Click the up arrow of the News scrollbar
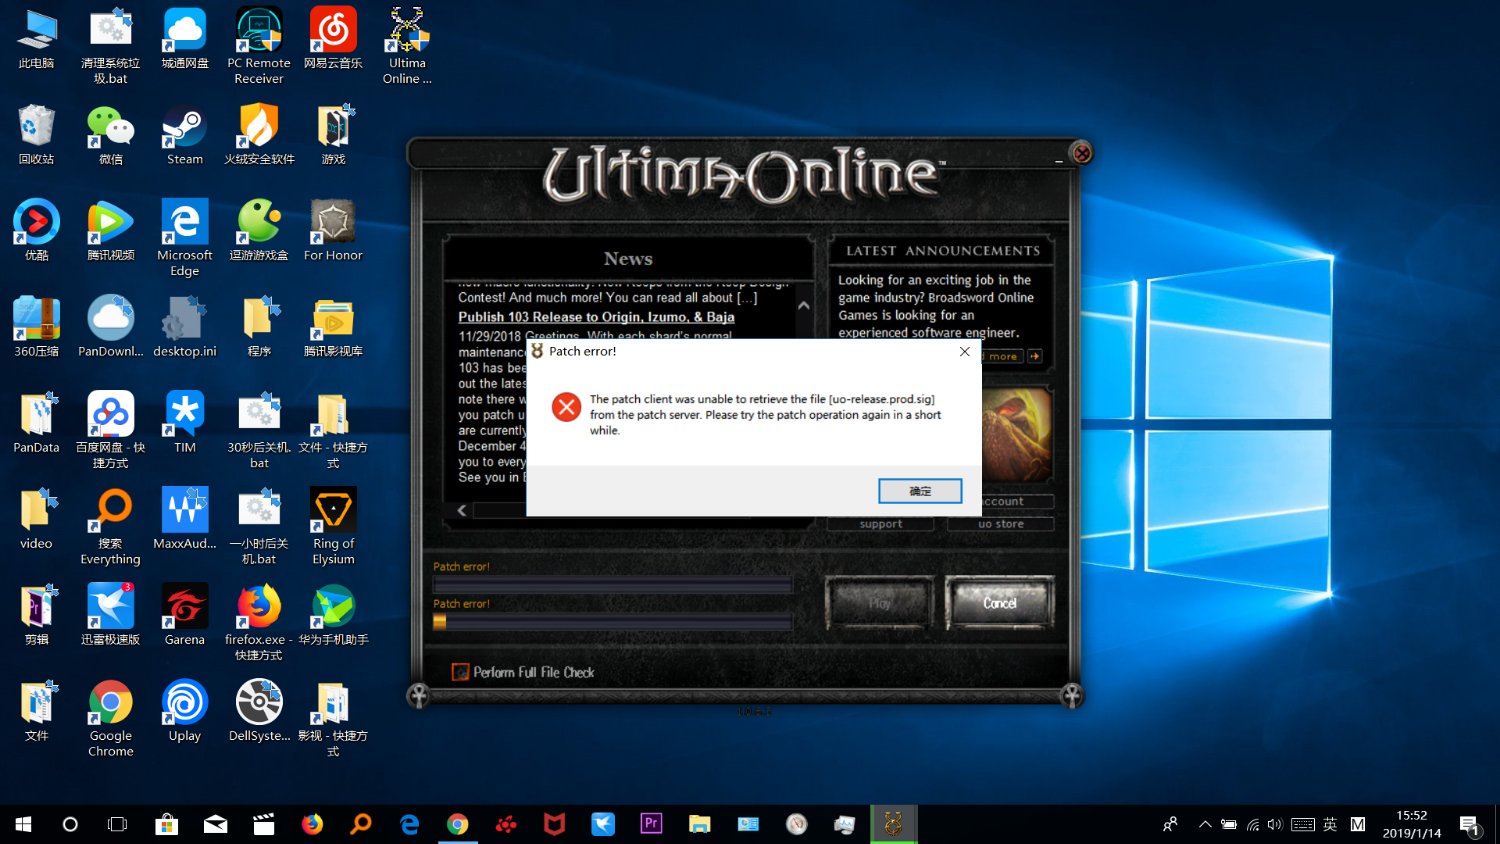 (x=803, y=306)
